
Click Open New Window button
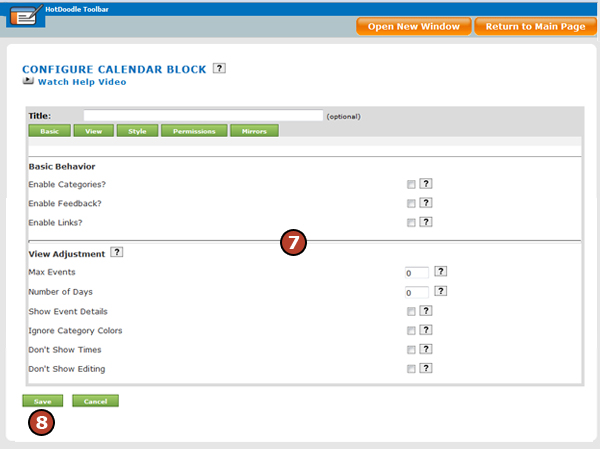coord(414,26)
